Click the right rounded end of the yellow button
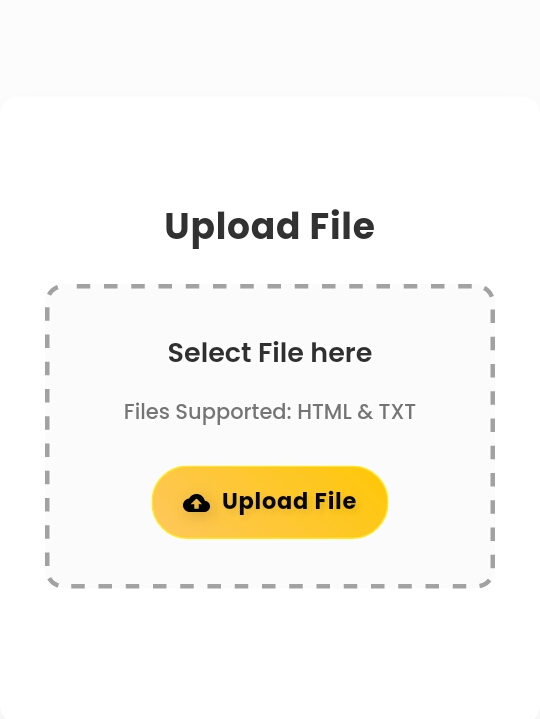This screenshot has width=540, height=719. 372,502
